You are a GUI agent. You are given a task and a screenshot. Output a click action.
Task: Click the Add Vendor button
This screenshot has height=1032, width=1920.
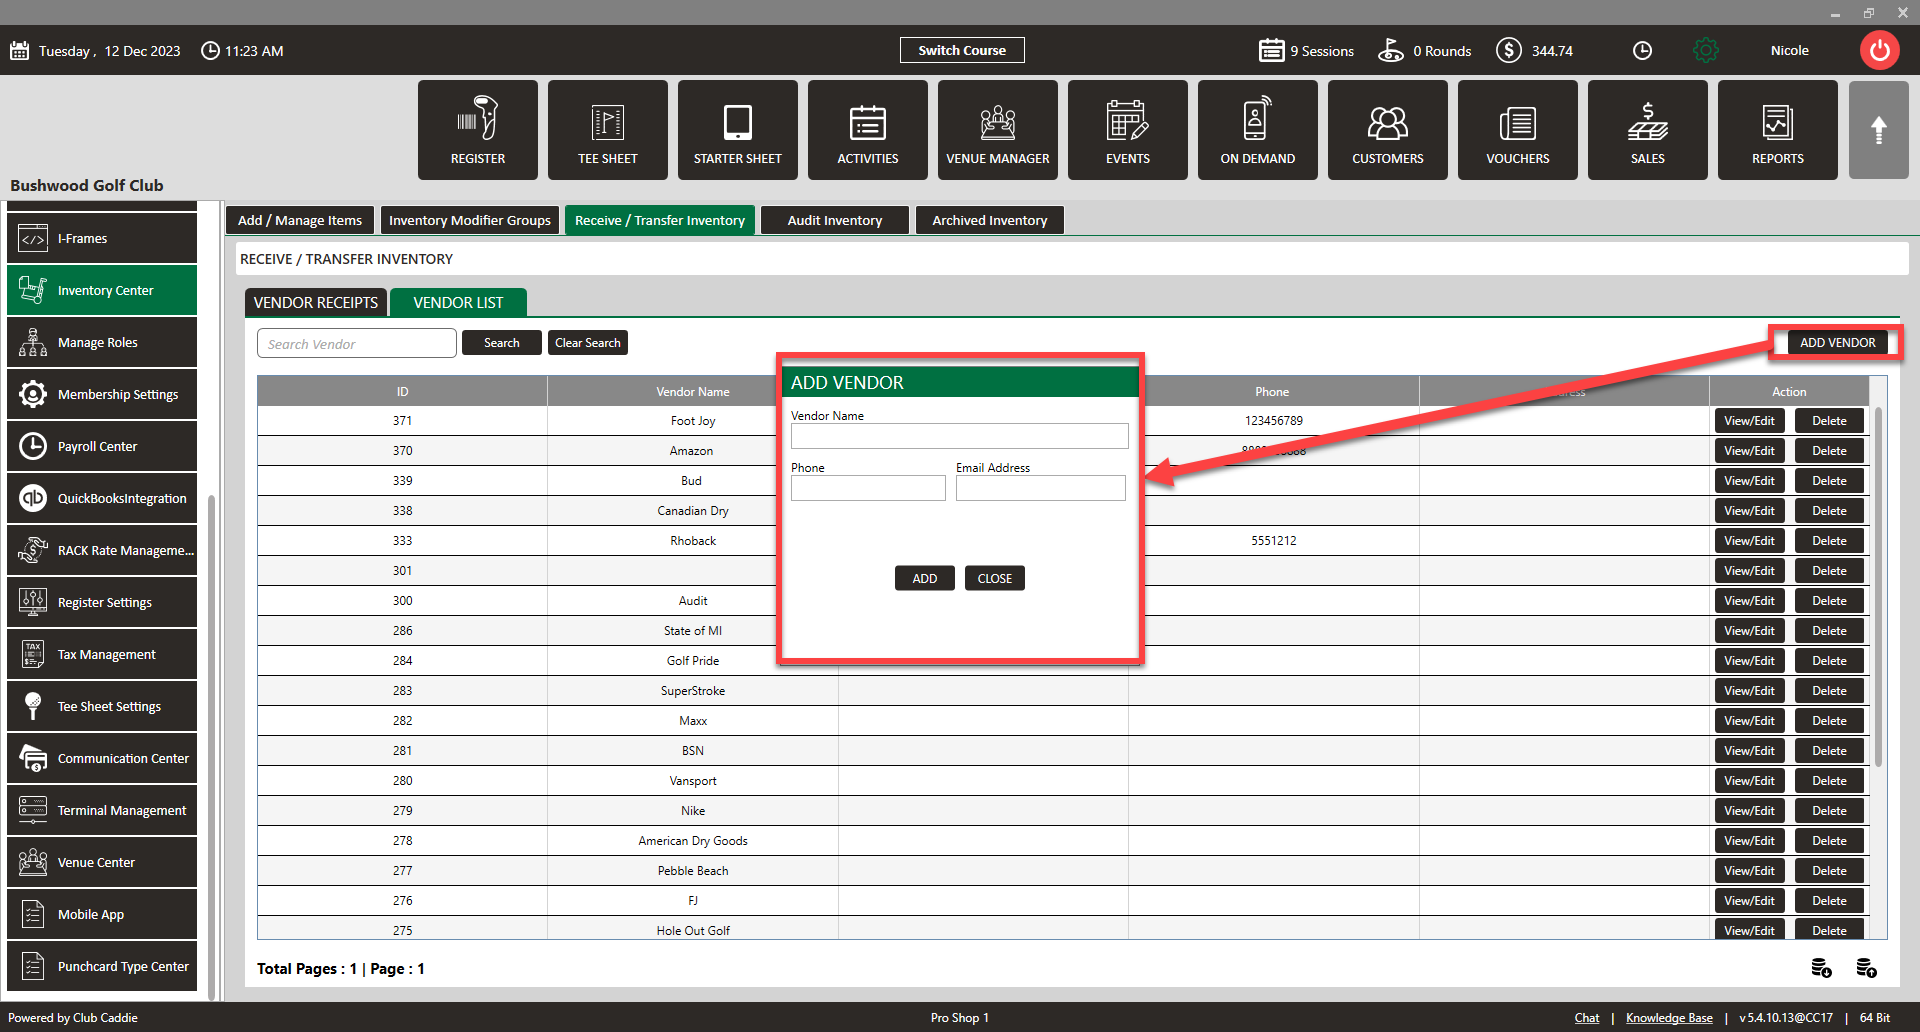click(x=1838, y=342)
